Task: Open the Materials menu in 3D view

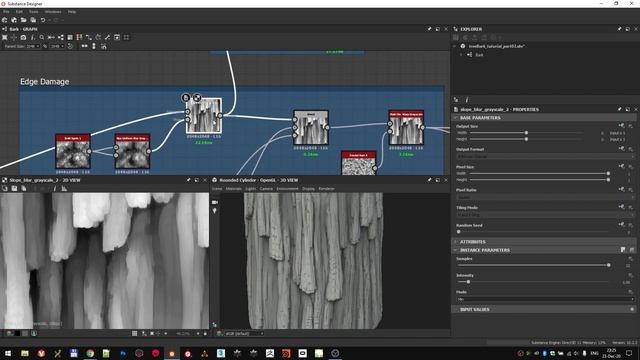Action: (x=233, y=189)
